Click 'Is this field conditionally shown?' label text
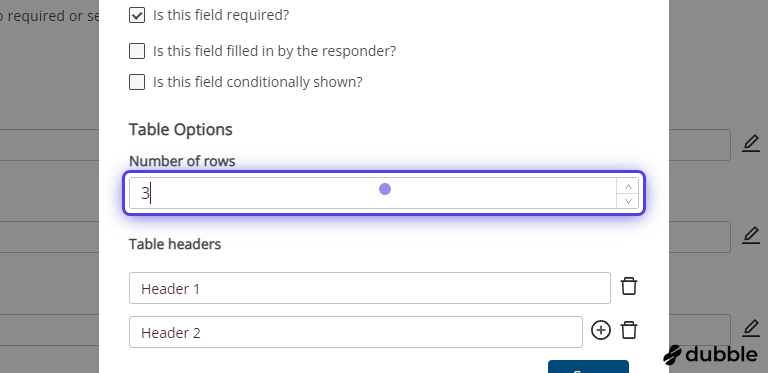The height and width of the screenshot is (373, 768). tap(258, 82)
